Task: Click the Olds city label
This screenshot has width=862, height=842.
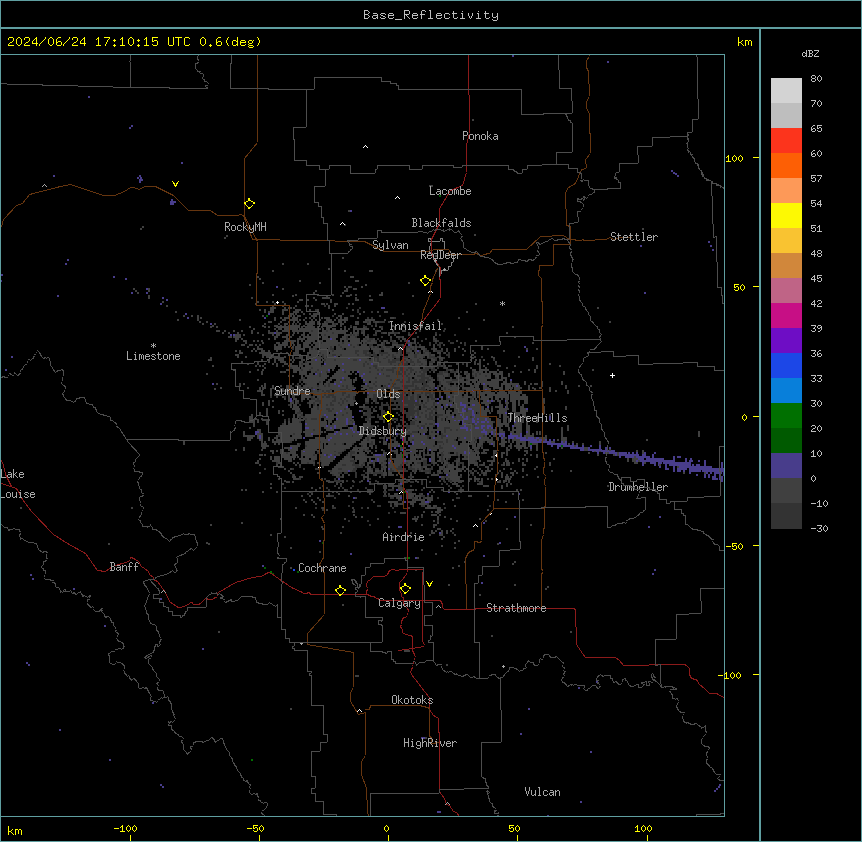Action: [x=388, y=394]
